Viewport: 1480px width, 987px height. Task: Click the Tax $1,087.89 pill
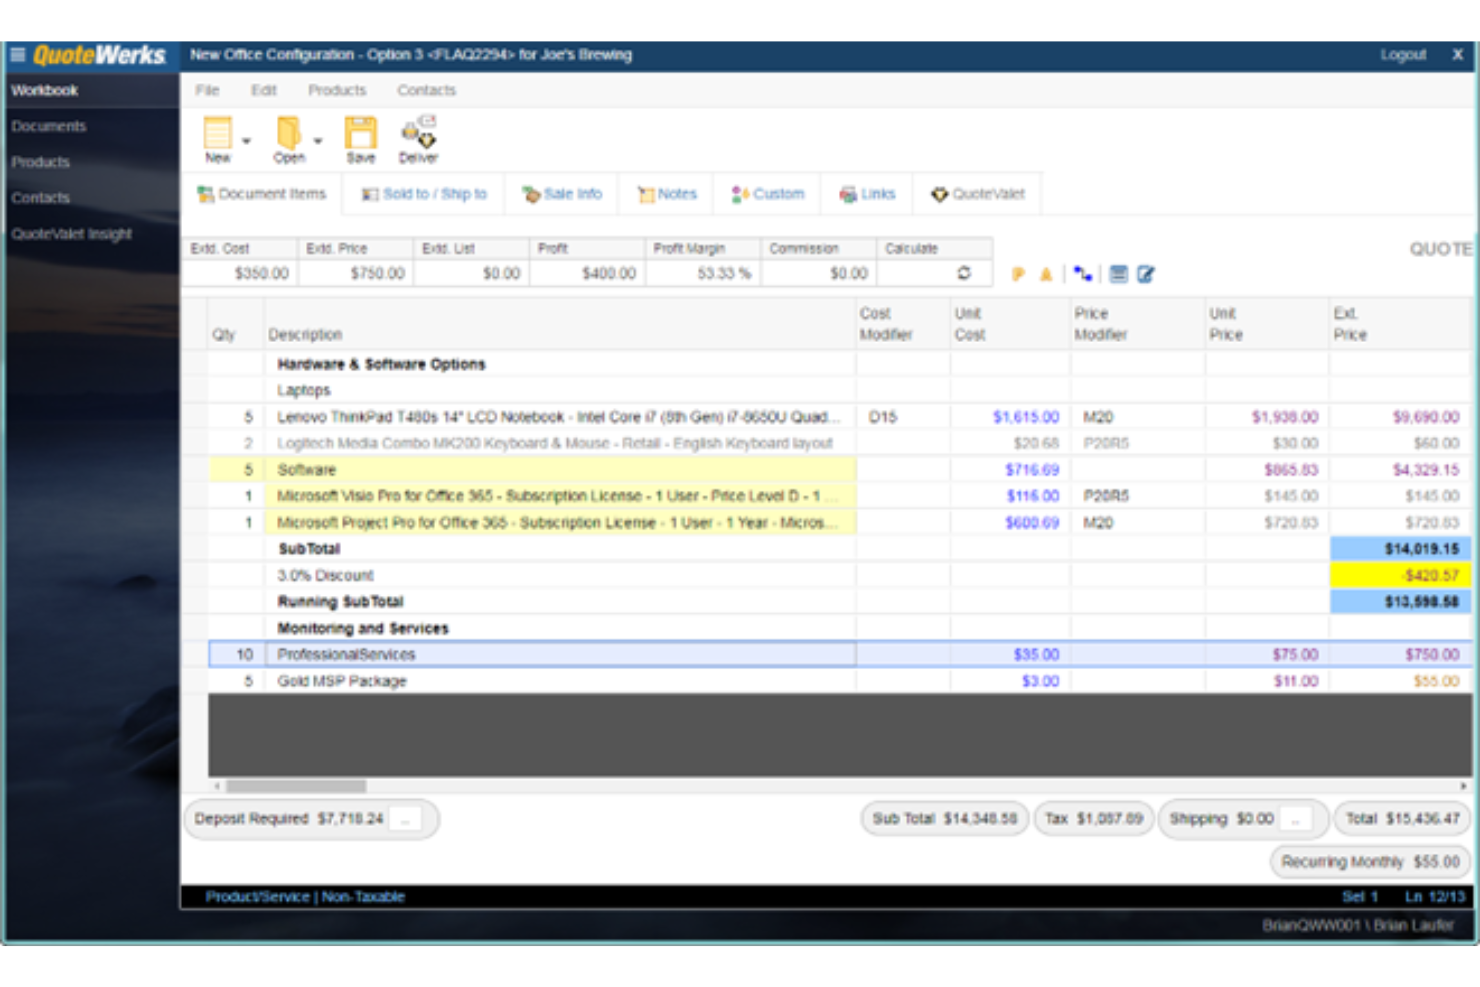pos(1094,819)
